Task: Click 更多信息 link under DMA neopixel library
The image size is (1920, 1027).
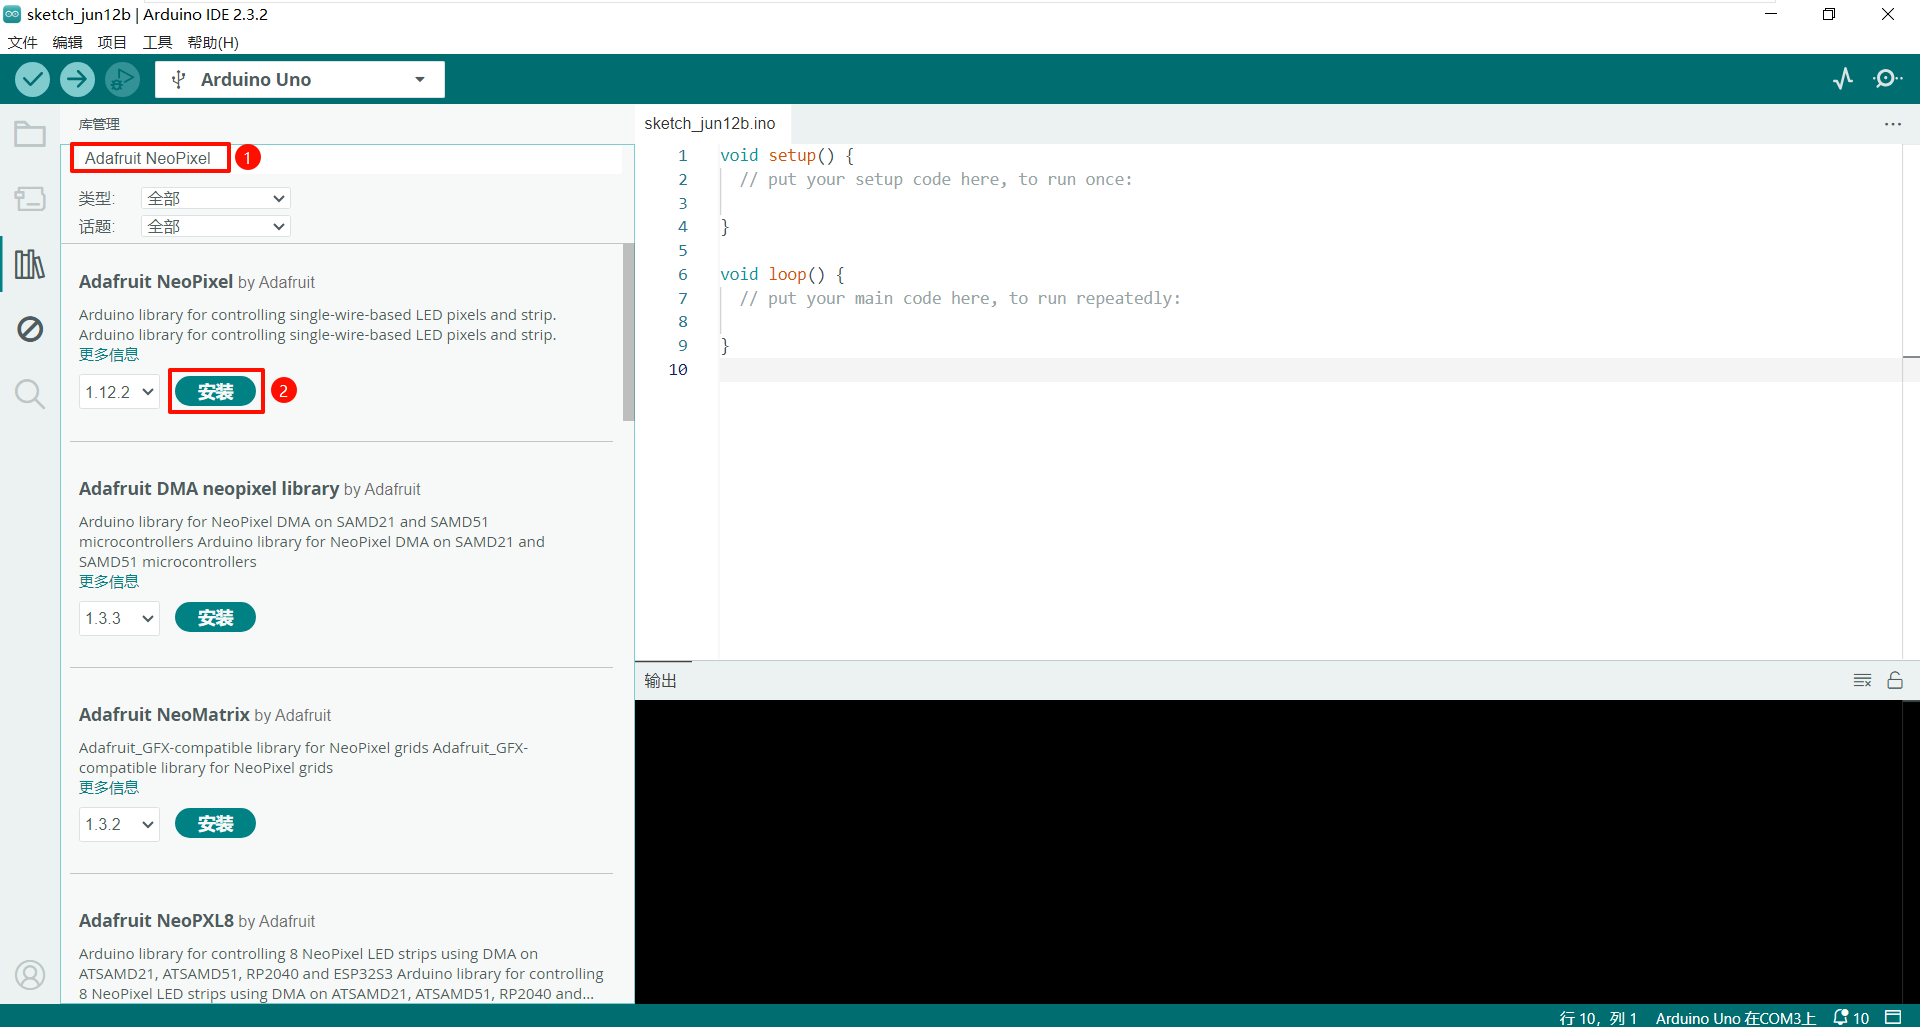Action: (x=109, y=582)
